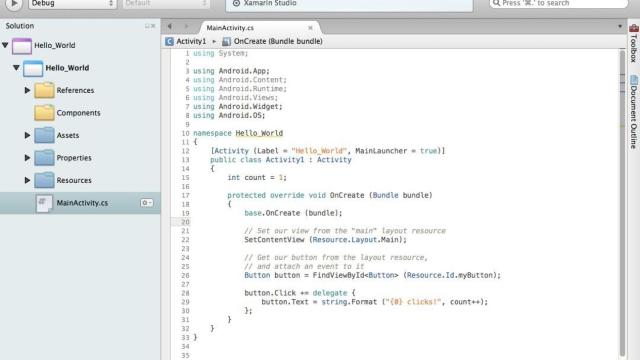Viewport: 640px width, 360px height.
Task: Click "button.Click += delegate" line
Action: coord(300,293)
